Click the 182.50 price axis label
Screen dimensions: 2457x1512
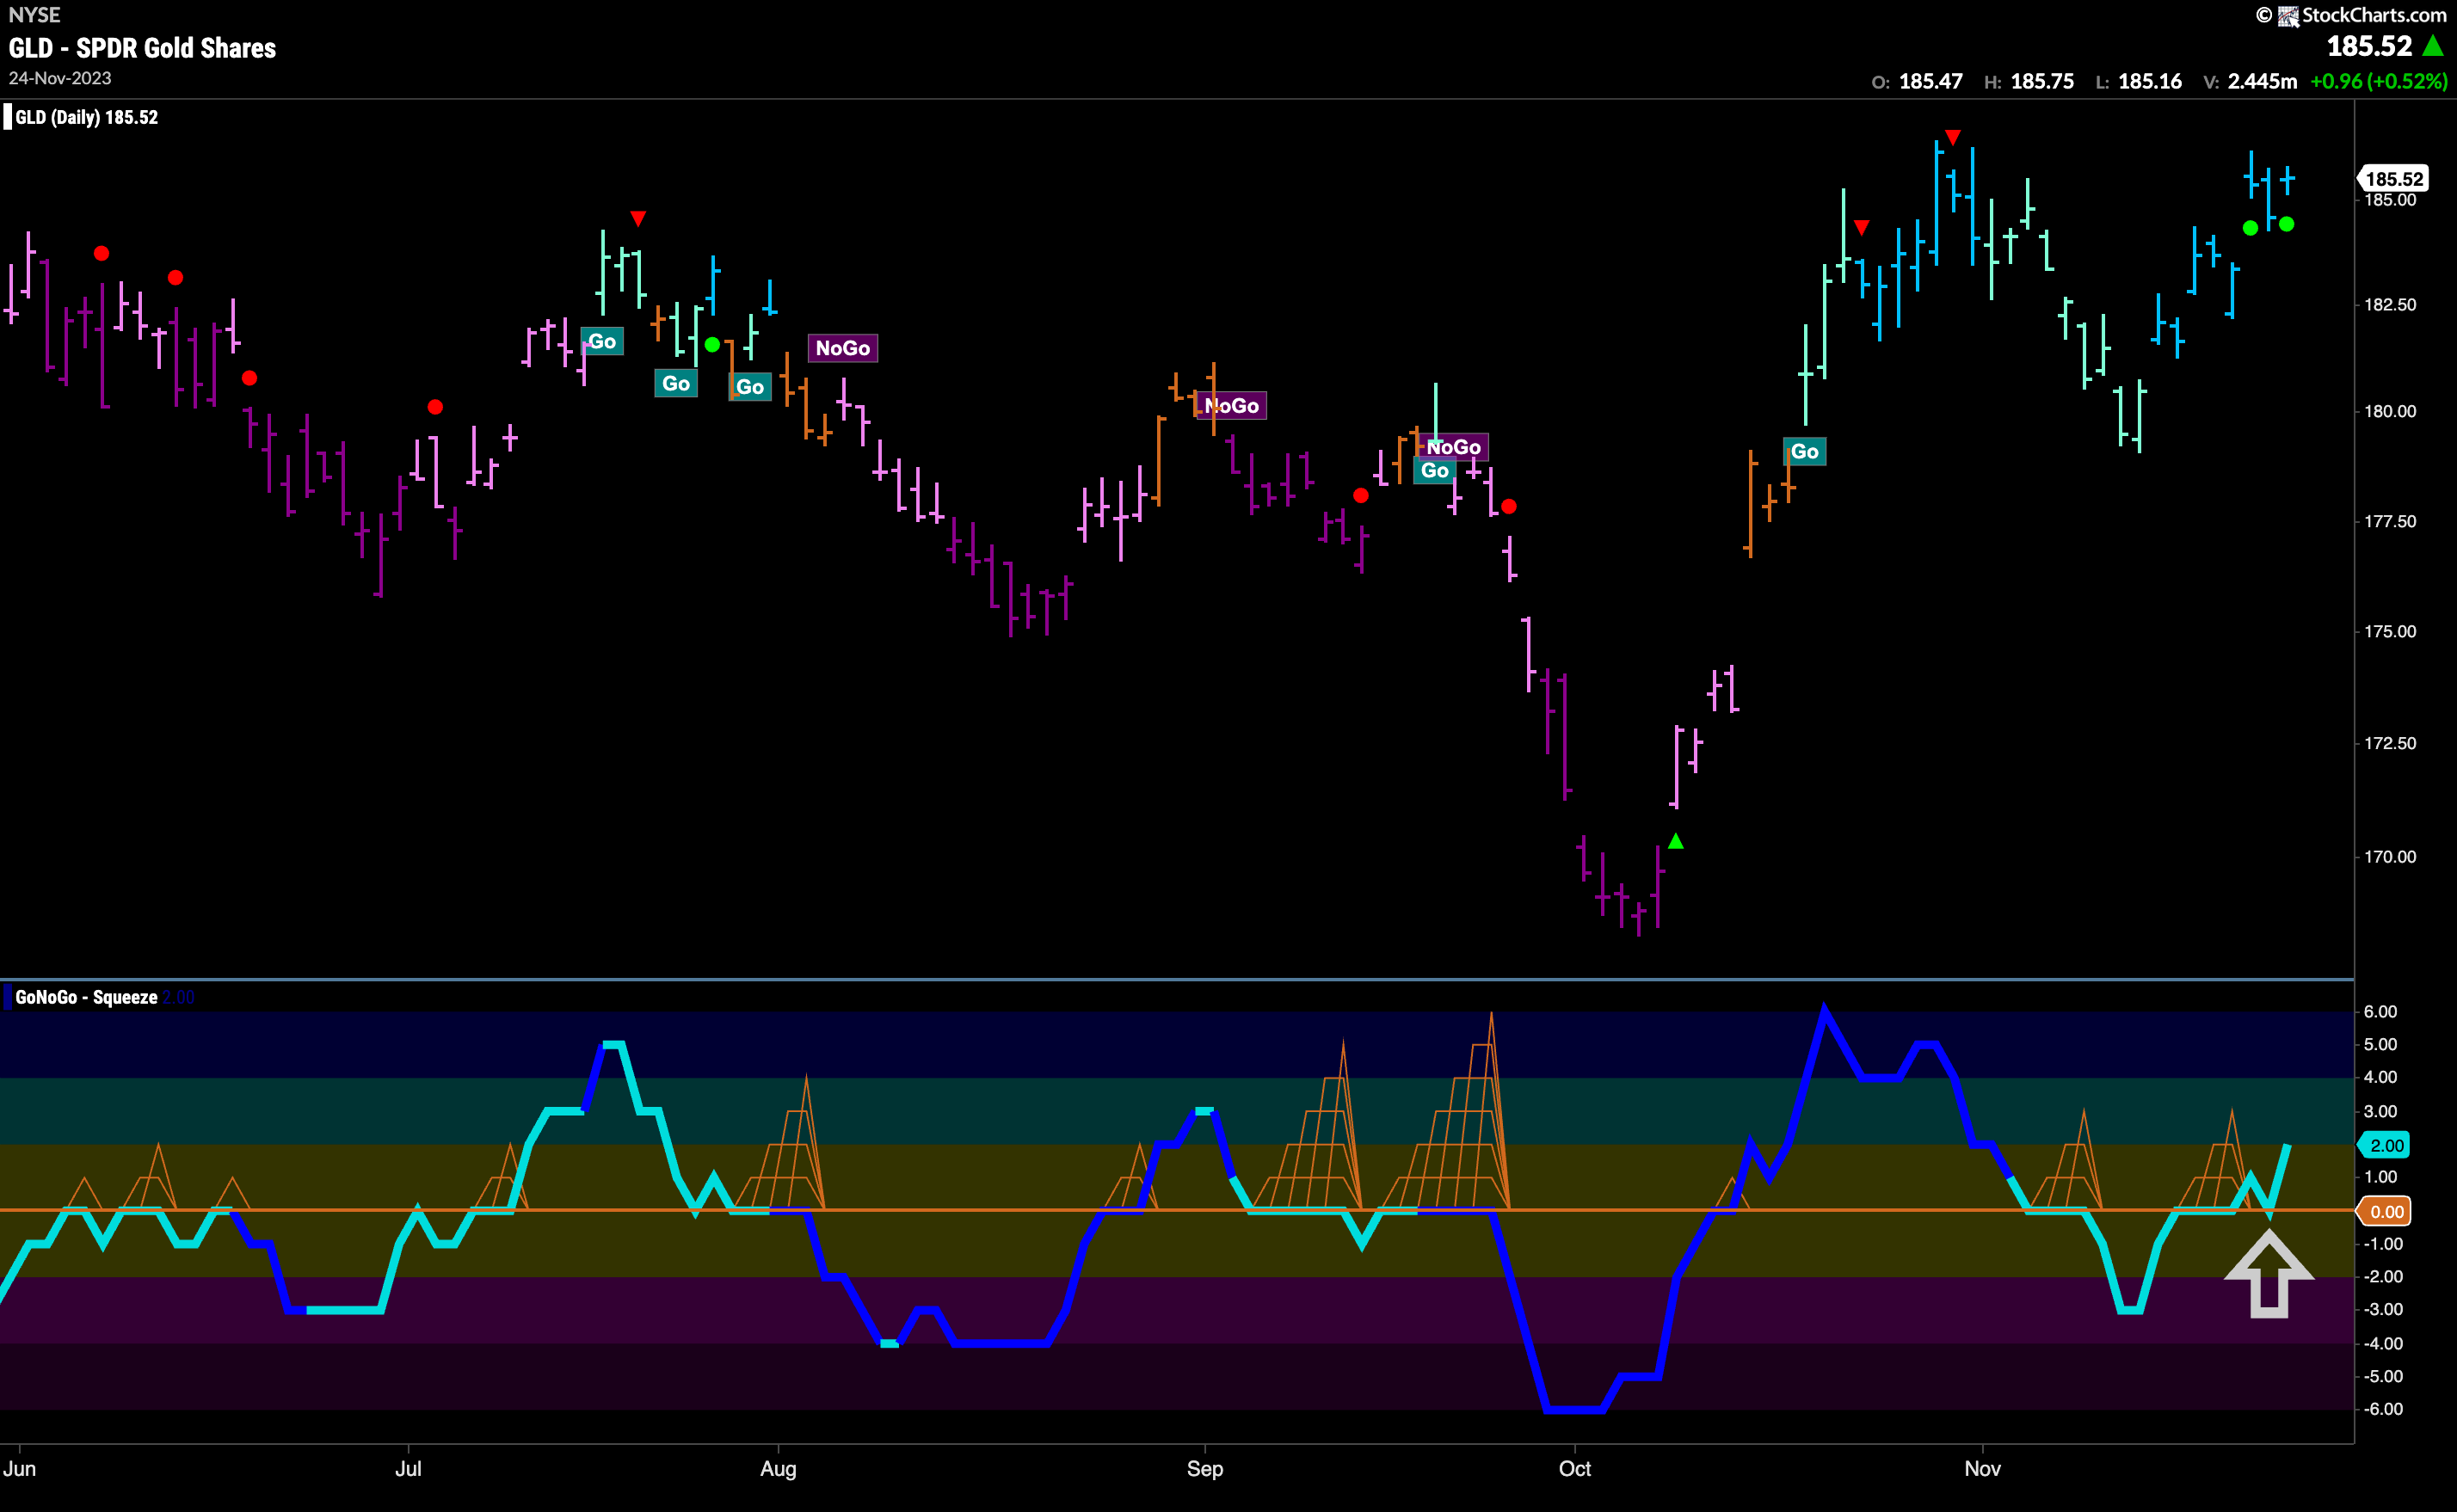pyautogui.click(x=2390, y=304)
